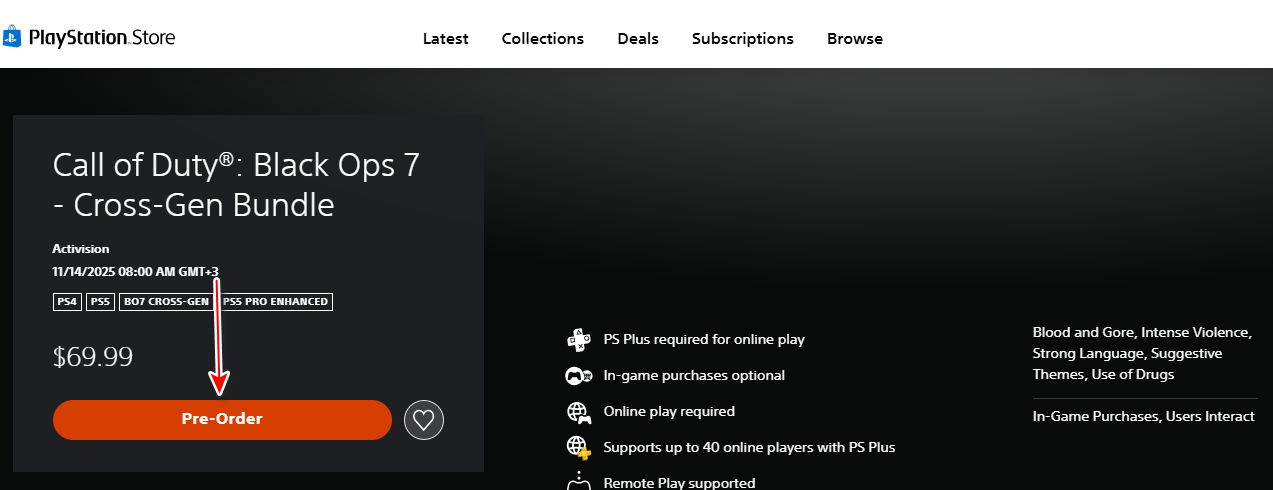Click the Activision publisher name
This screenshot has height=490, width=1273.
click(x=81, y=249)
